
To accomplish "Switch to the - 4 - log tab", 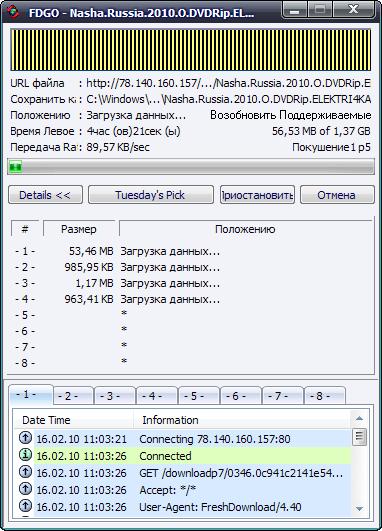I will pos(157,396).
